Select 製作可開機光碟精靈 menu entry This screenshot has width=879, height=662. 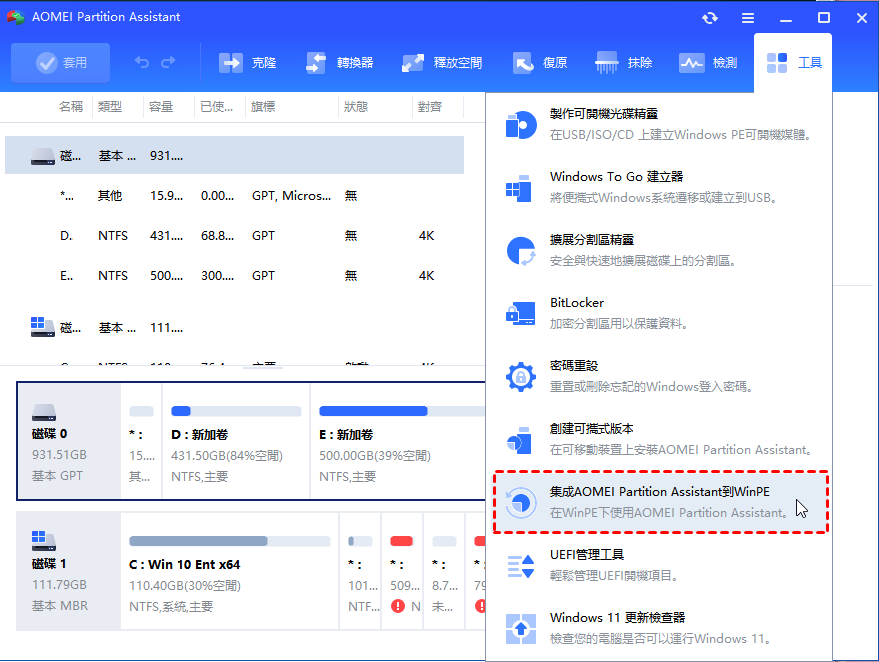click(x=659, y=124)
